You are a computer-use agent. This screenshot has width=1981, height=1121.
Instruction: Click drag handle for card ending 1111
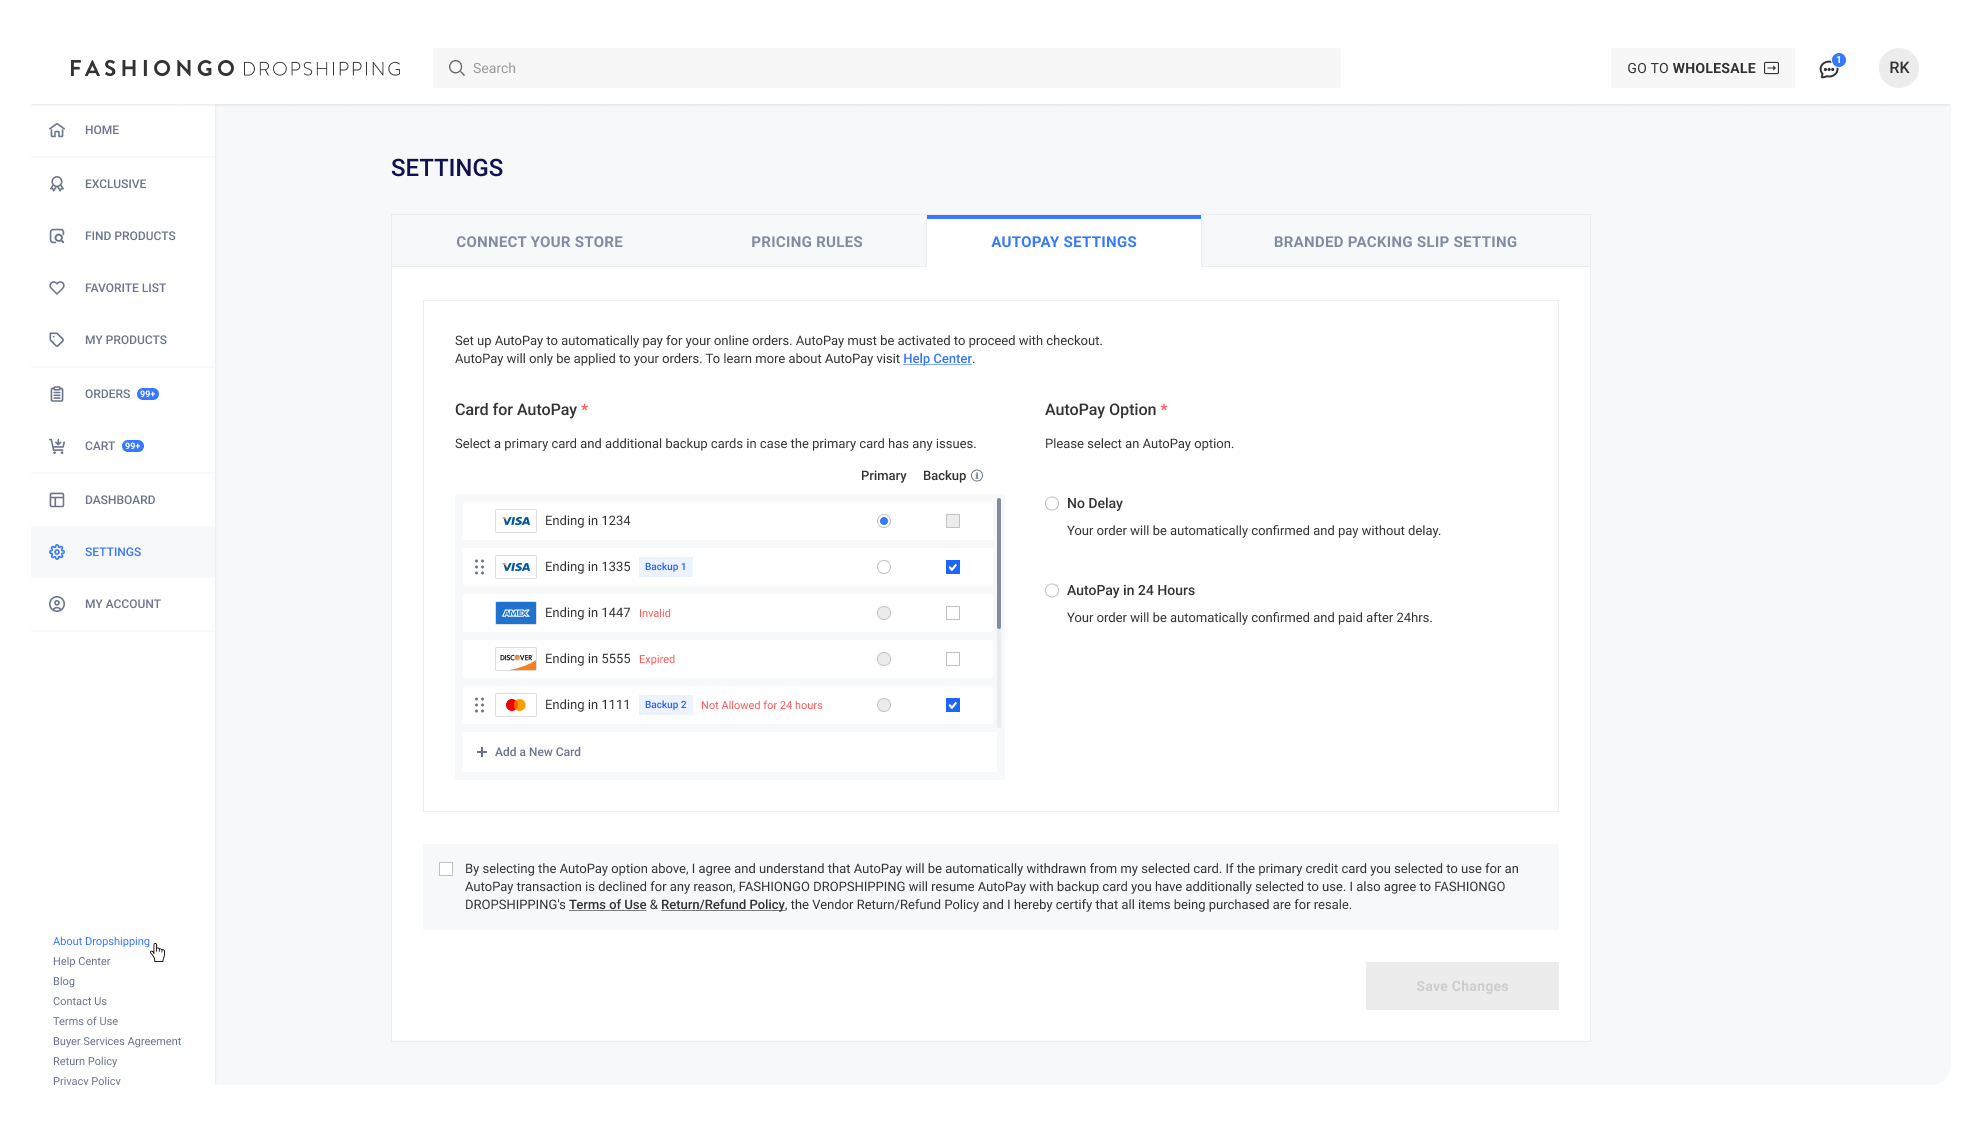(479, 705)
